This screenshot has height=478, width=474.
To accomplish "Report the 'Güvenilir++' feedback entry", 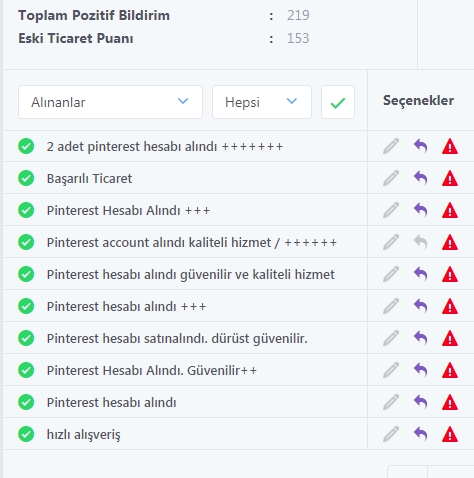I will pyautogui.click(x=450, y=370).
